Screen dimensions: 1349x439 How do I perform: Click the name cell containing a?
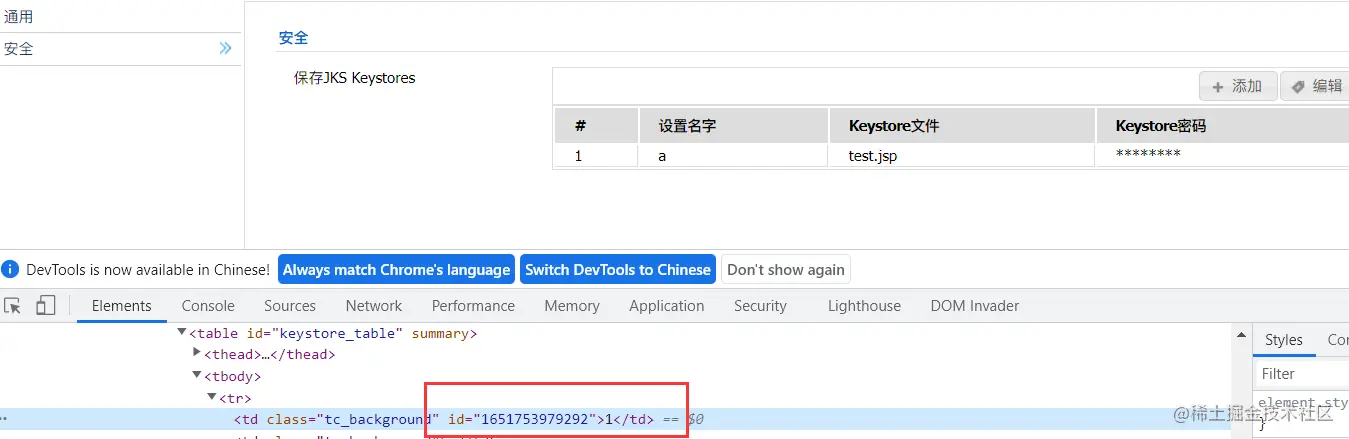click(x=734, y=156)
